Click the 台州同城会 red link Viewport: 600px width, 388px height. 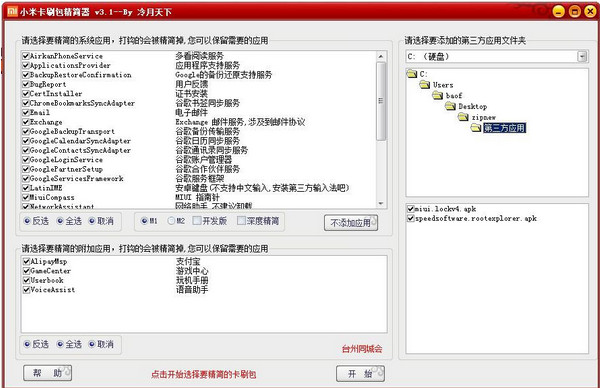[362, 349]
